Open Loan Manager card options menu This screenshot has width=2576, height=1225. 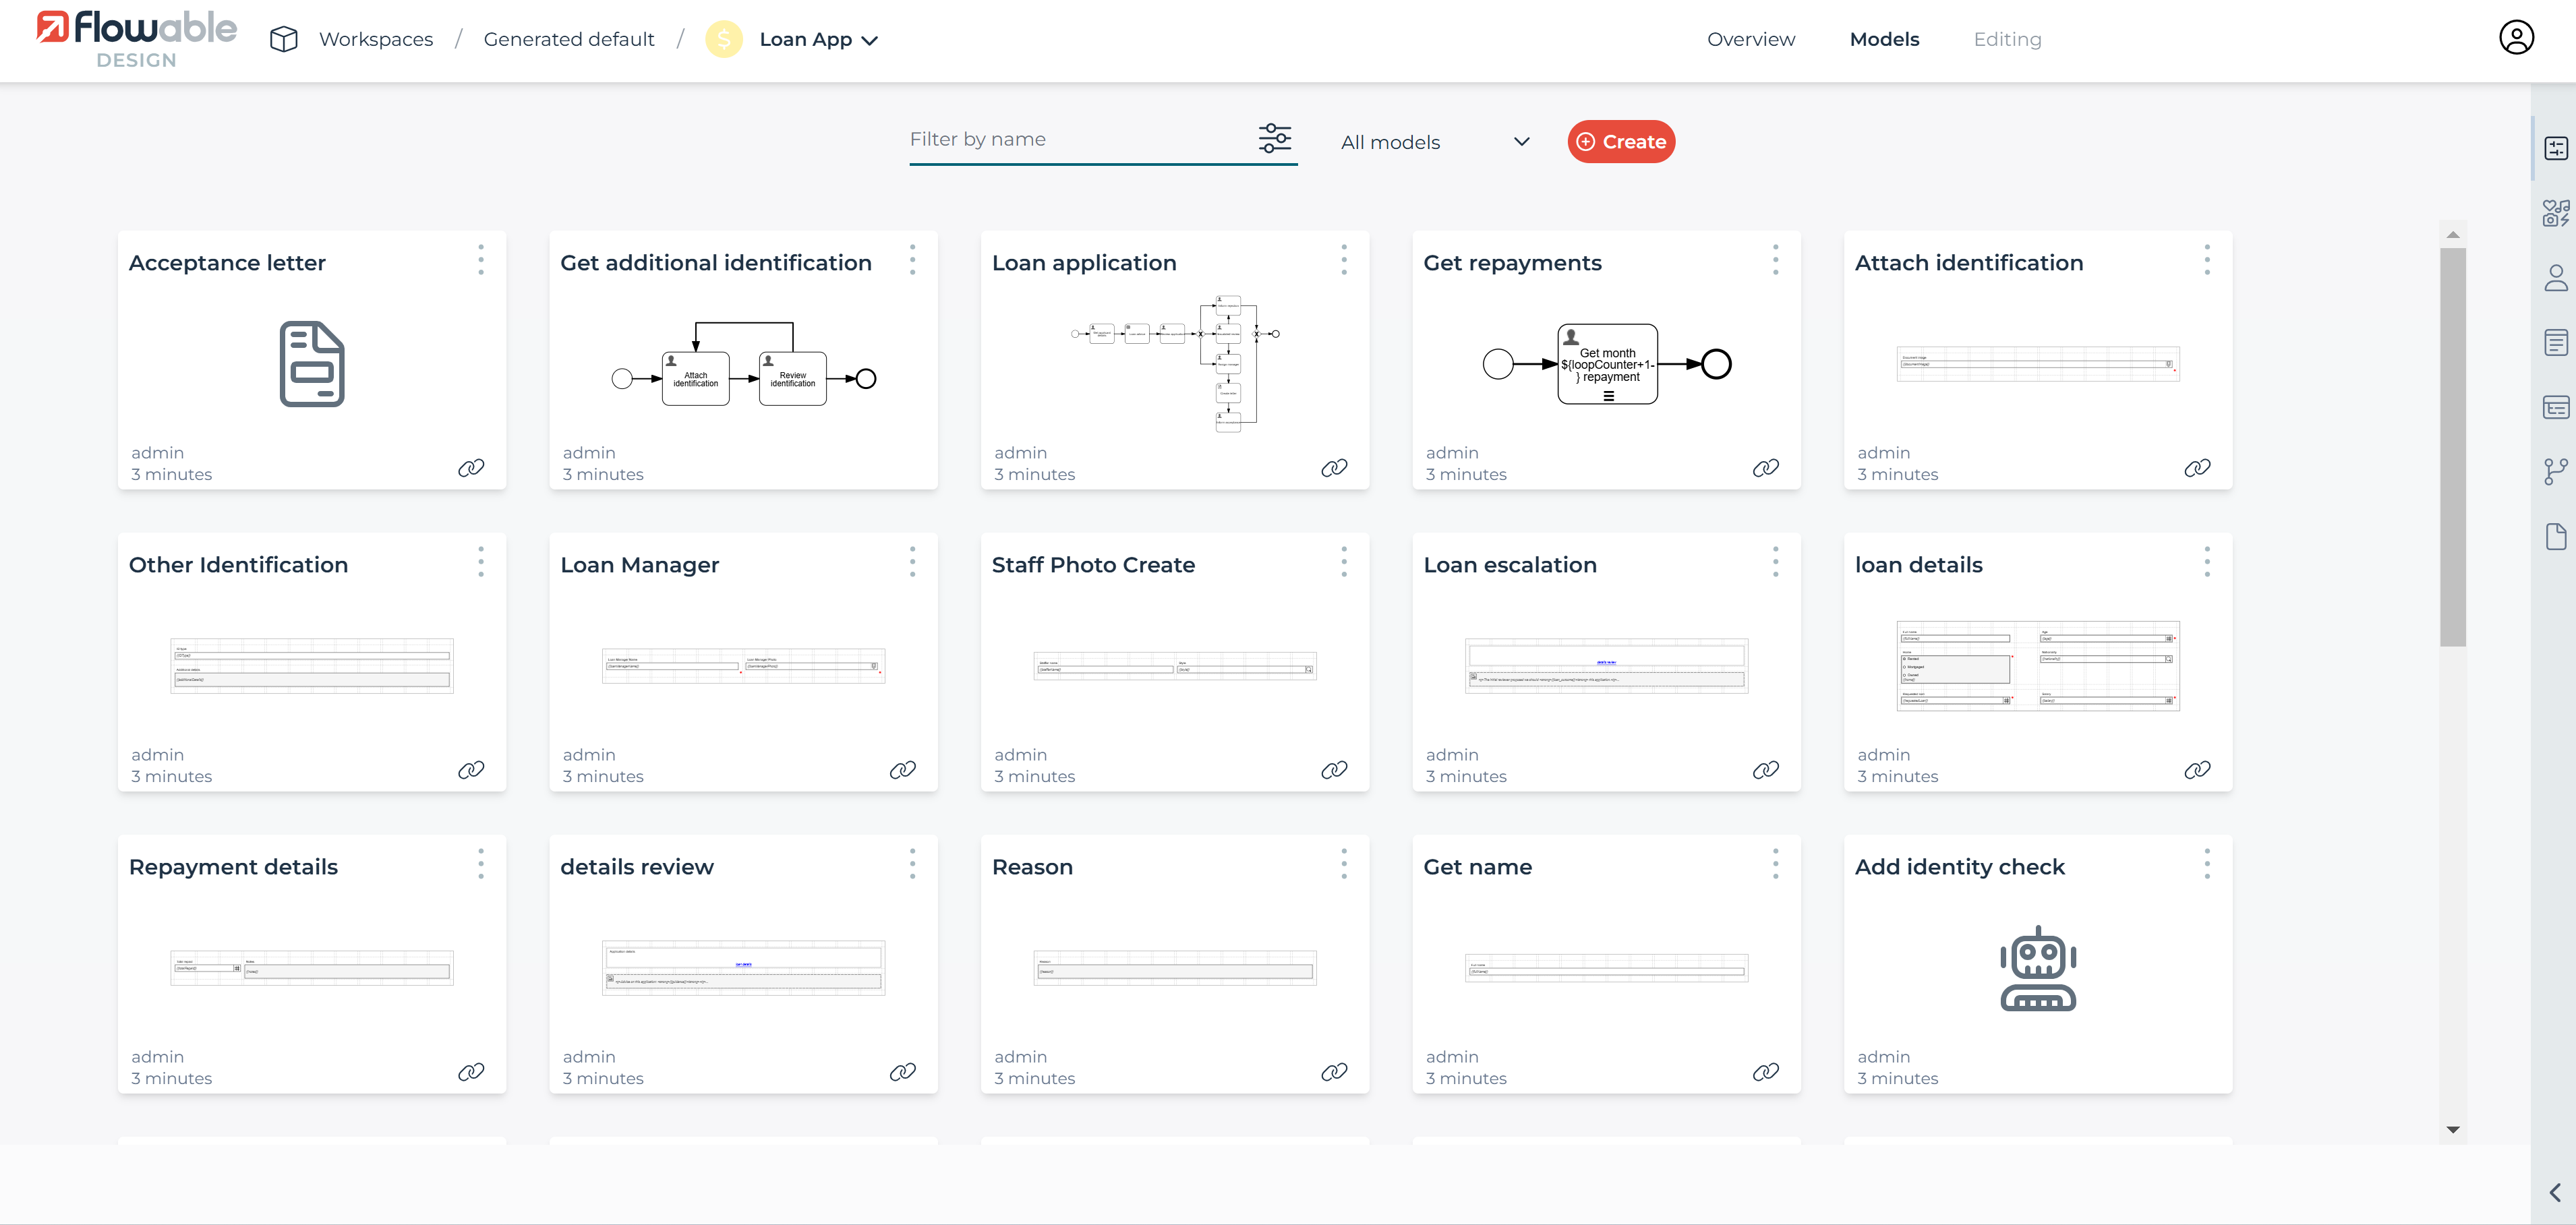pos(912,562)
